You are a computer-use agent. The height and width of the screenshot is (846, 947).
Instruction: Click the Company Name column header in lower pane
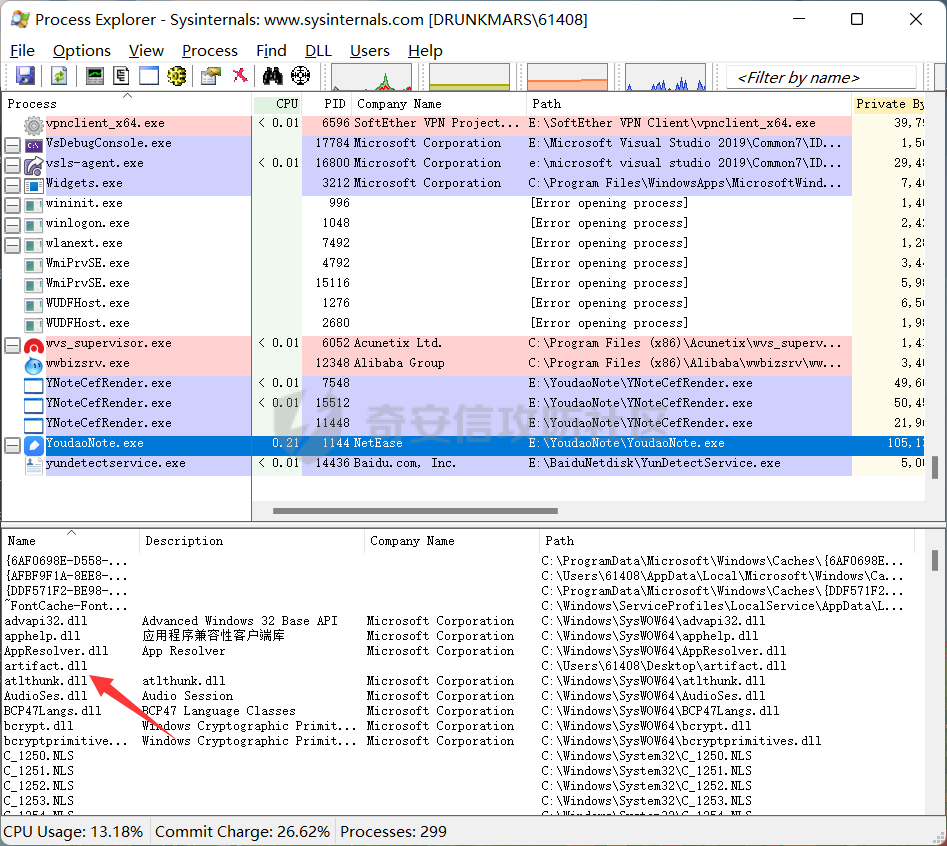coord(412,541)
